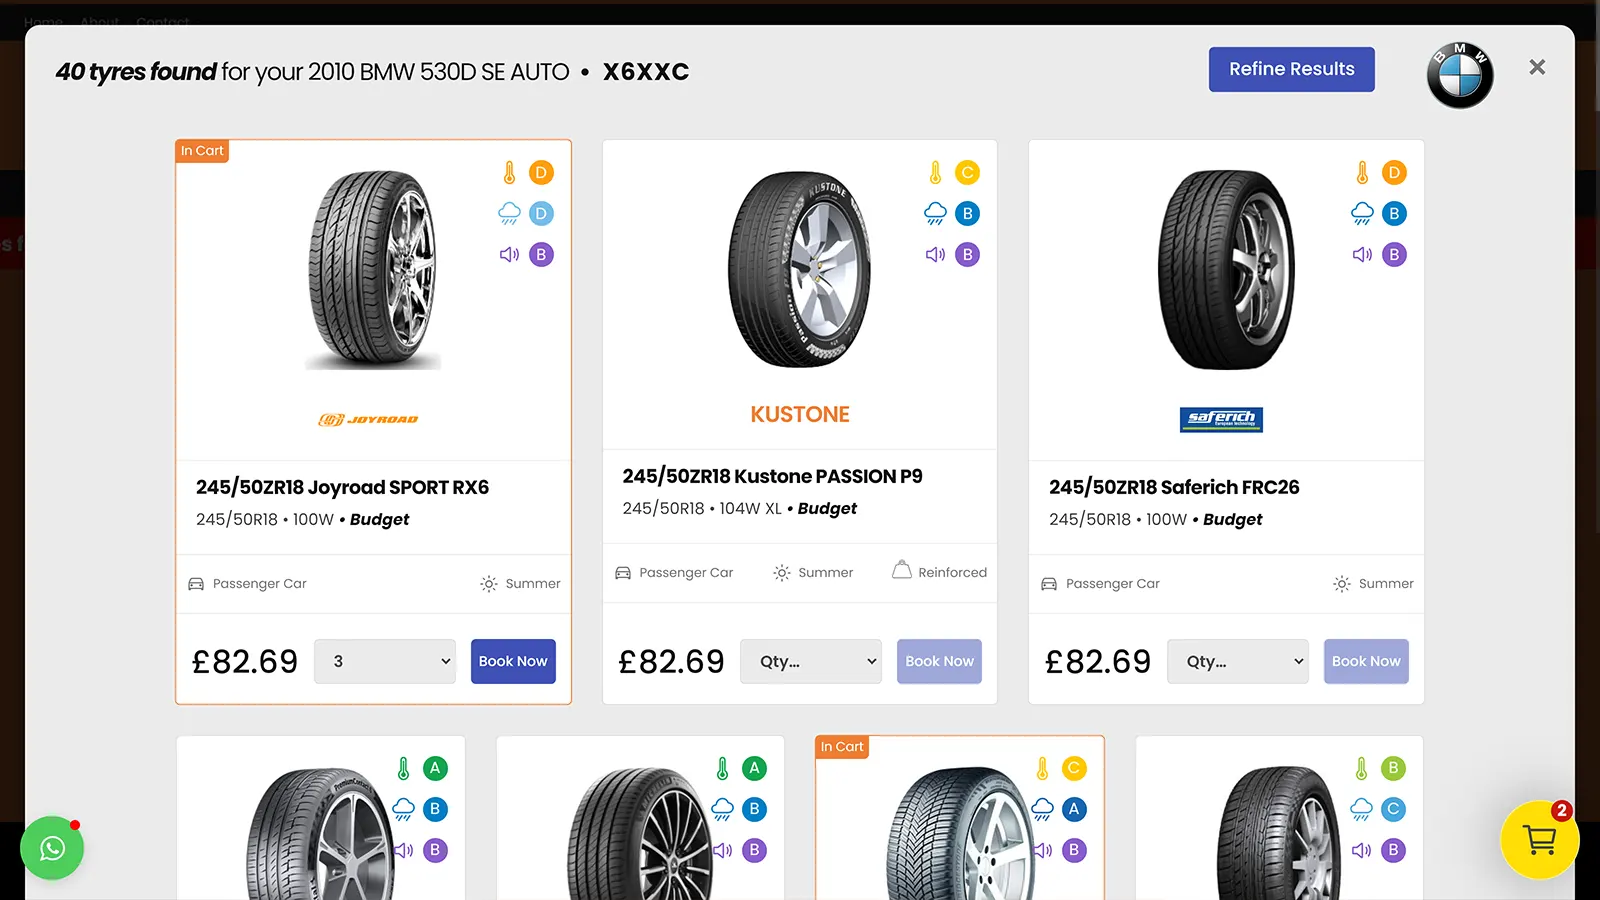Book Now the Kustone PASSION P9 tyre
Screen dimensions: 1600x900
[938, 661]
